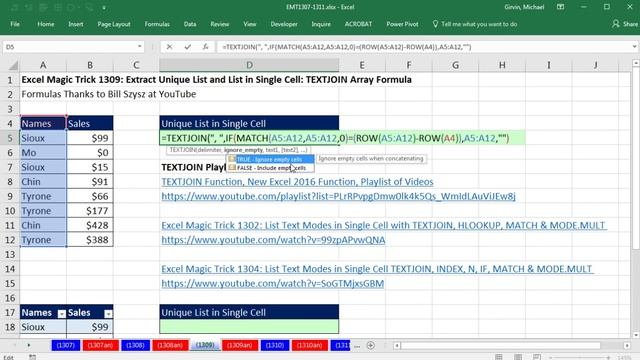
Task: Open Excel Magic Trick 1302 link
Action: coord(384,225)
